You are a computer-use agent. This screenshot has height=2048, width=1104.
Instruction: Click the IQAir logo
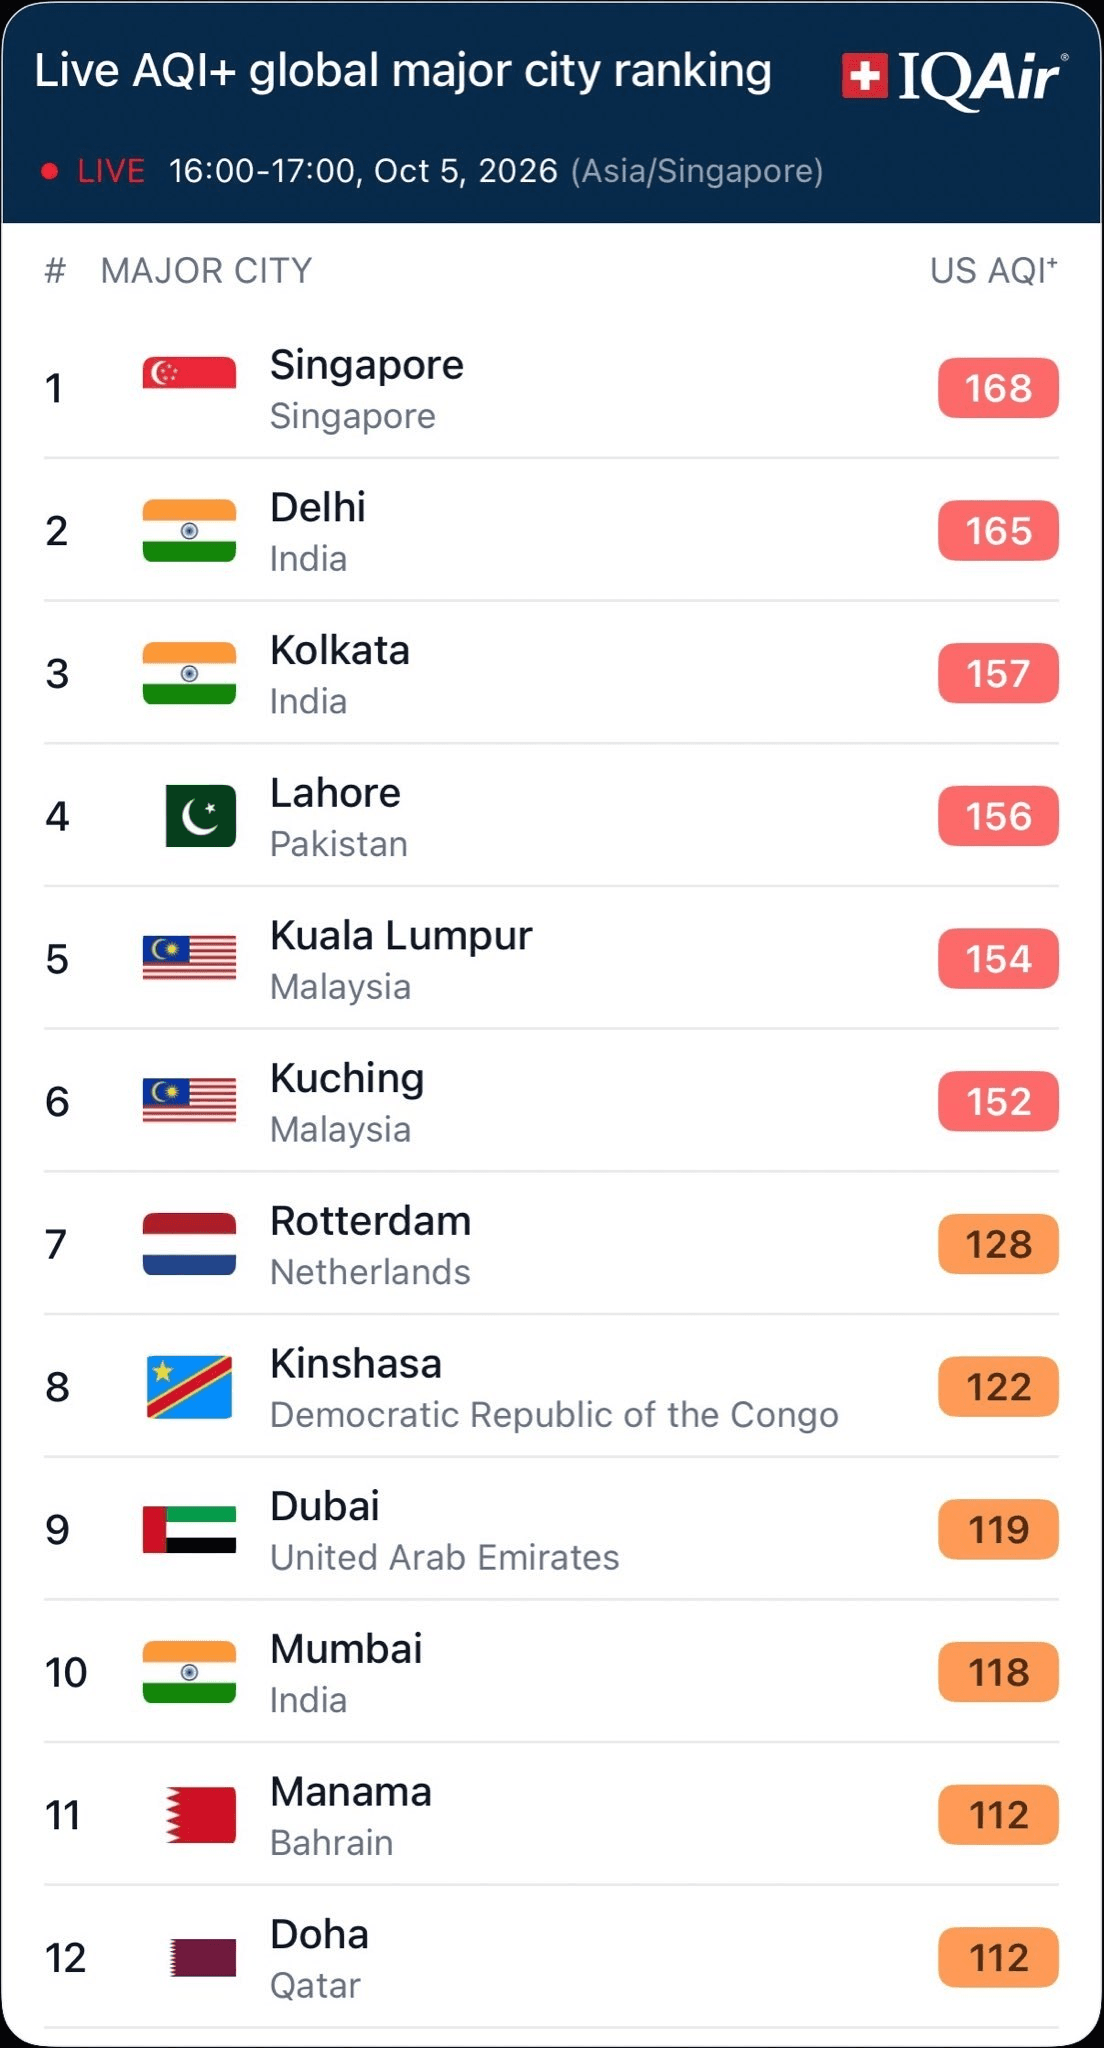[x=955, y=77]
